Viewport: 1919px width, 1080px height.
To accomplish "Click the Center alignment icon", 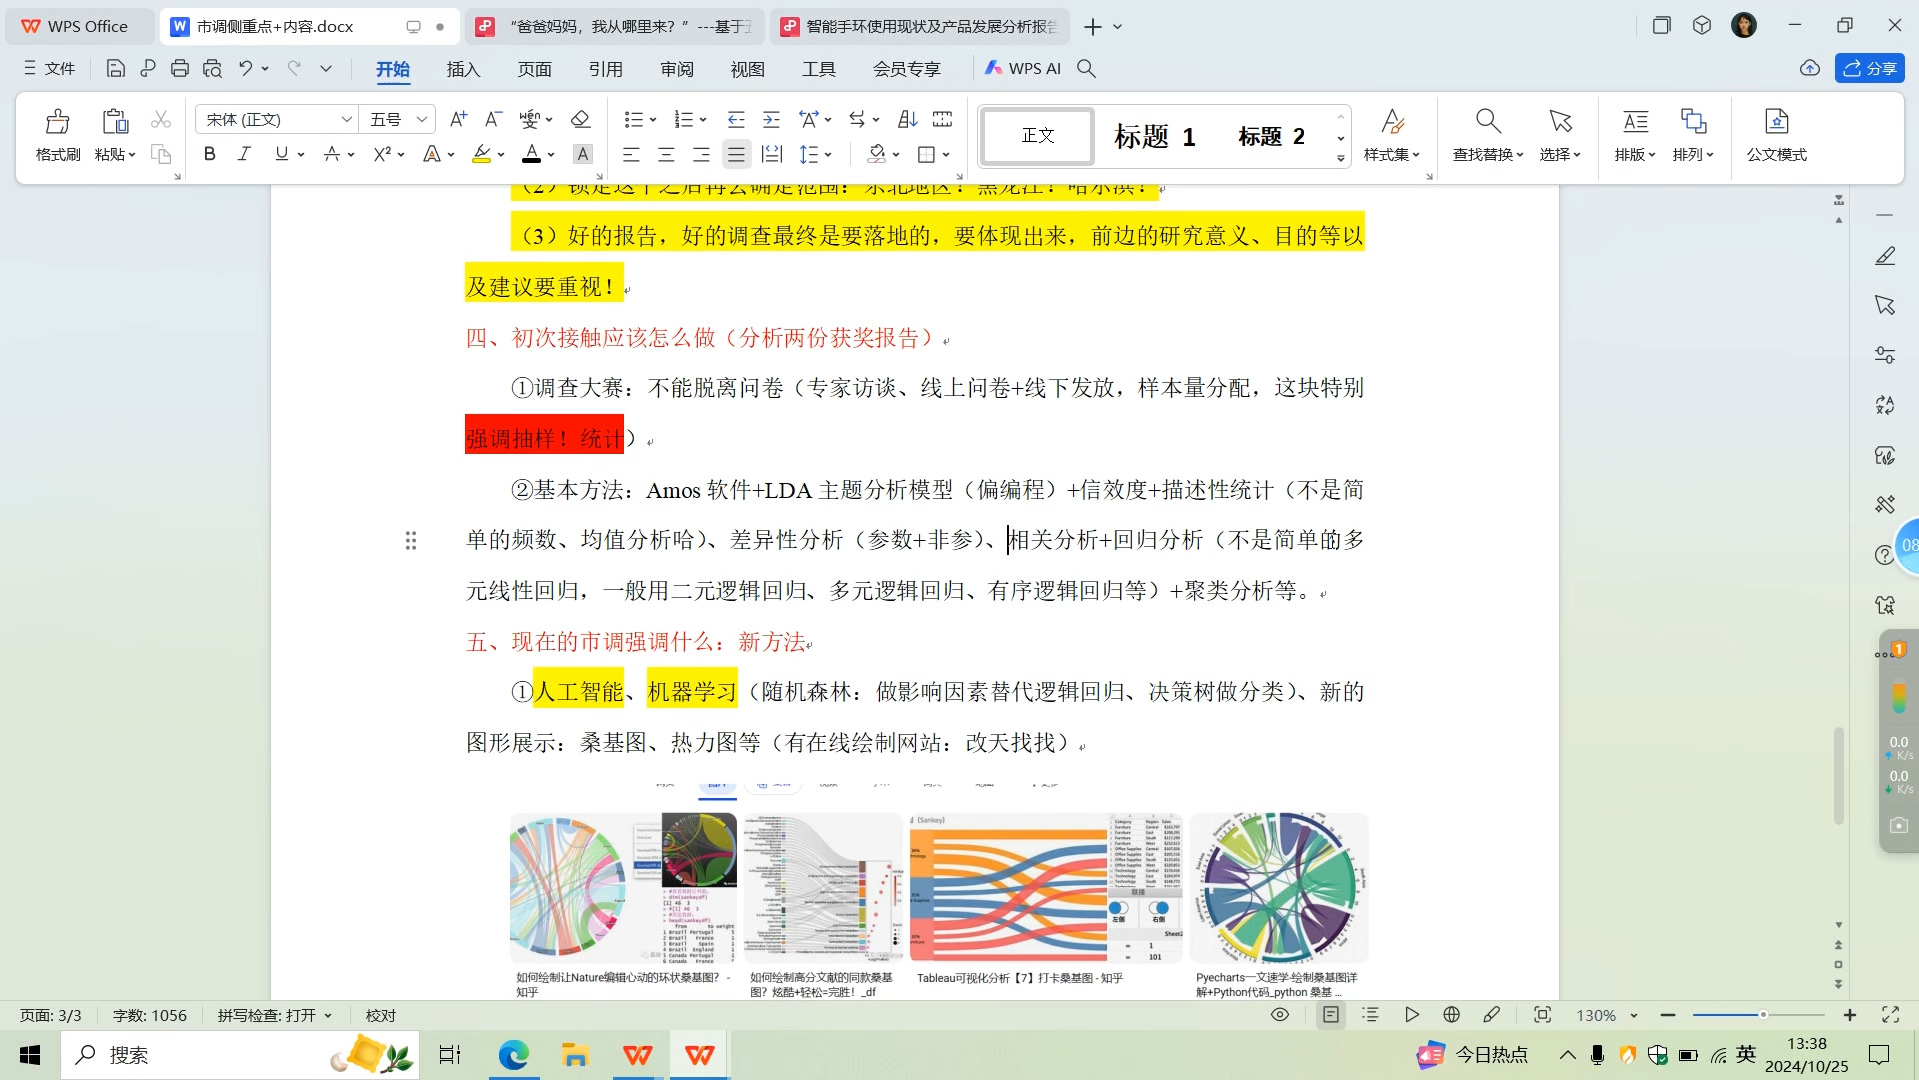I will point(666,154).
